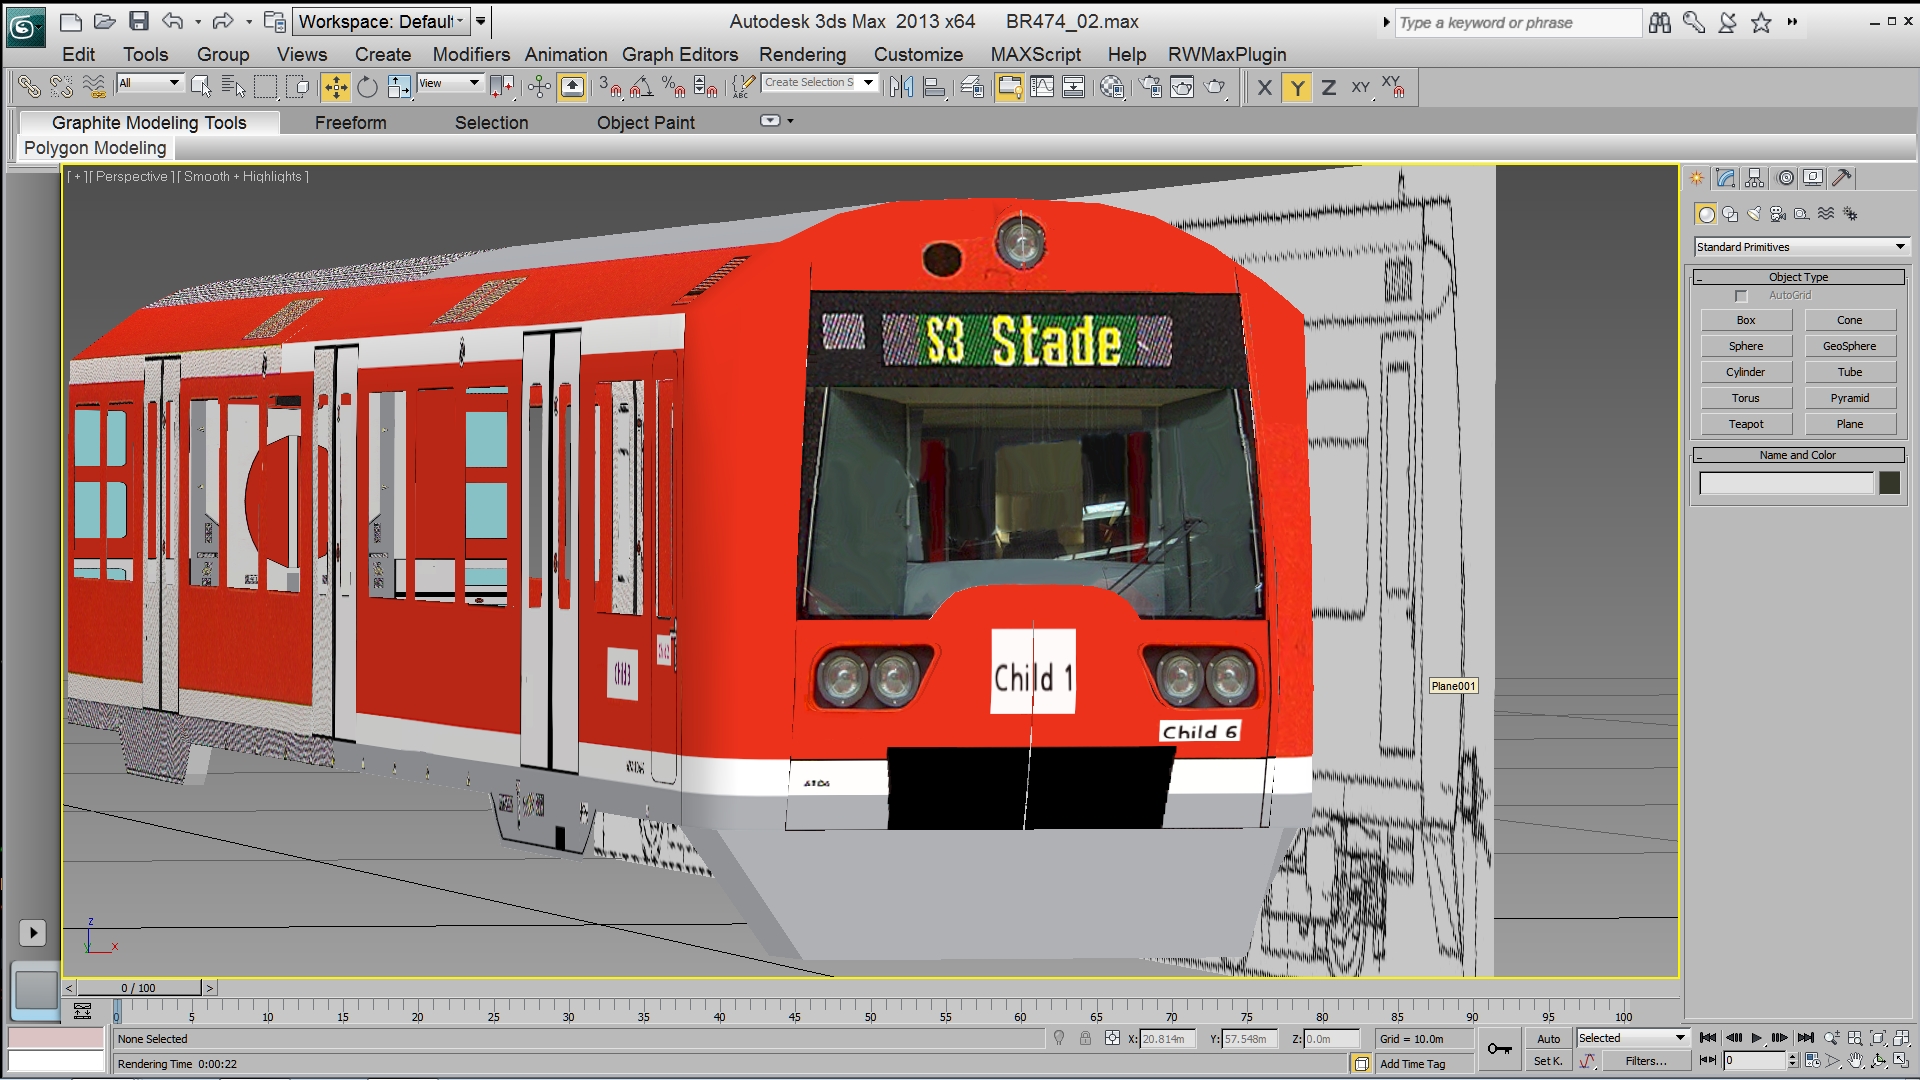Select the Select and Move tool

(336, 88)
